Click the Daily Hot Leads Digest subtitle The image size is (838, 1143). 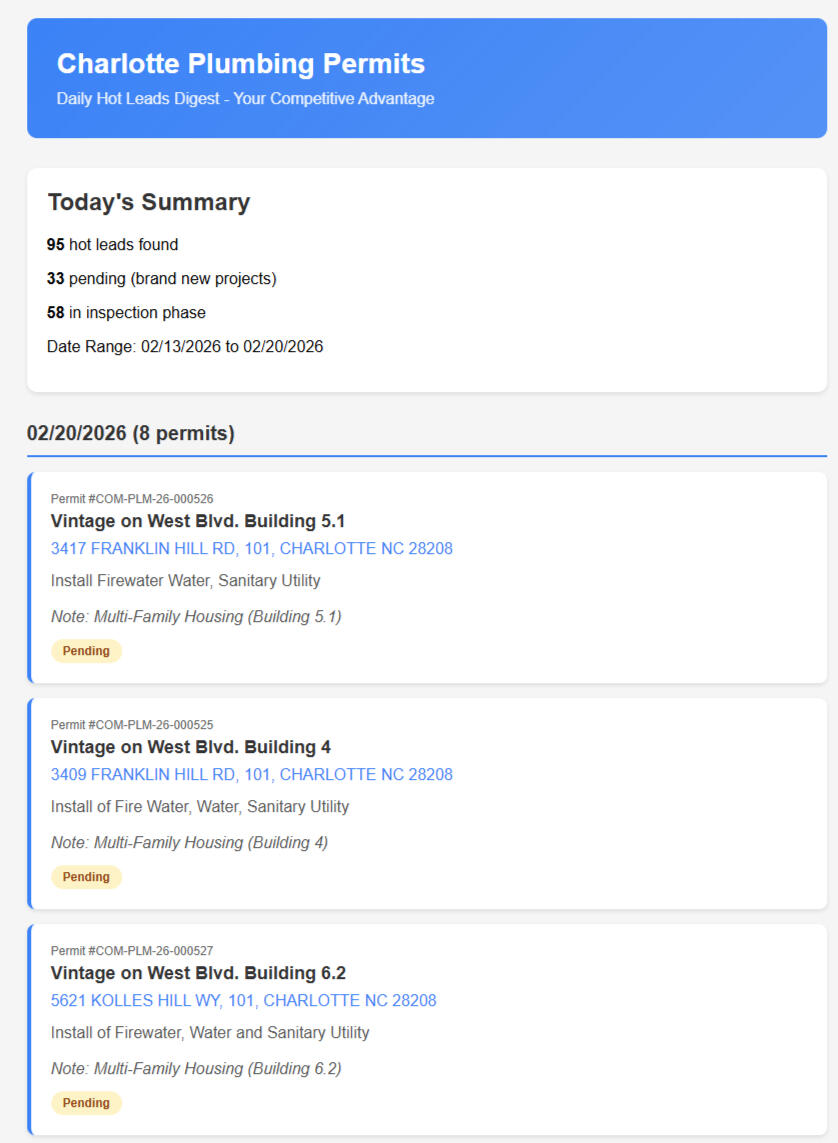tap(245, 99)
